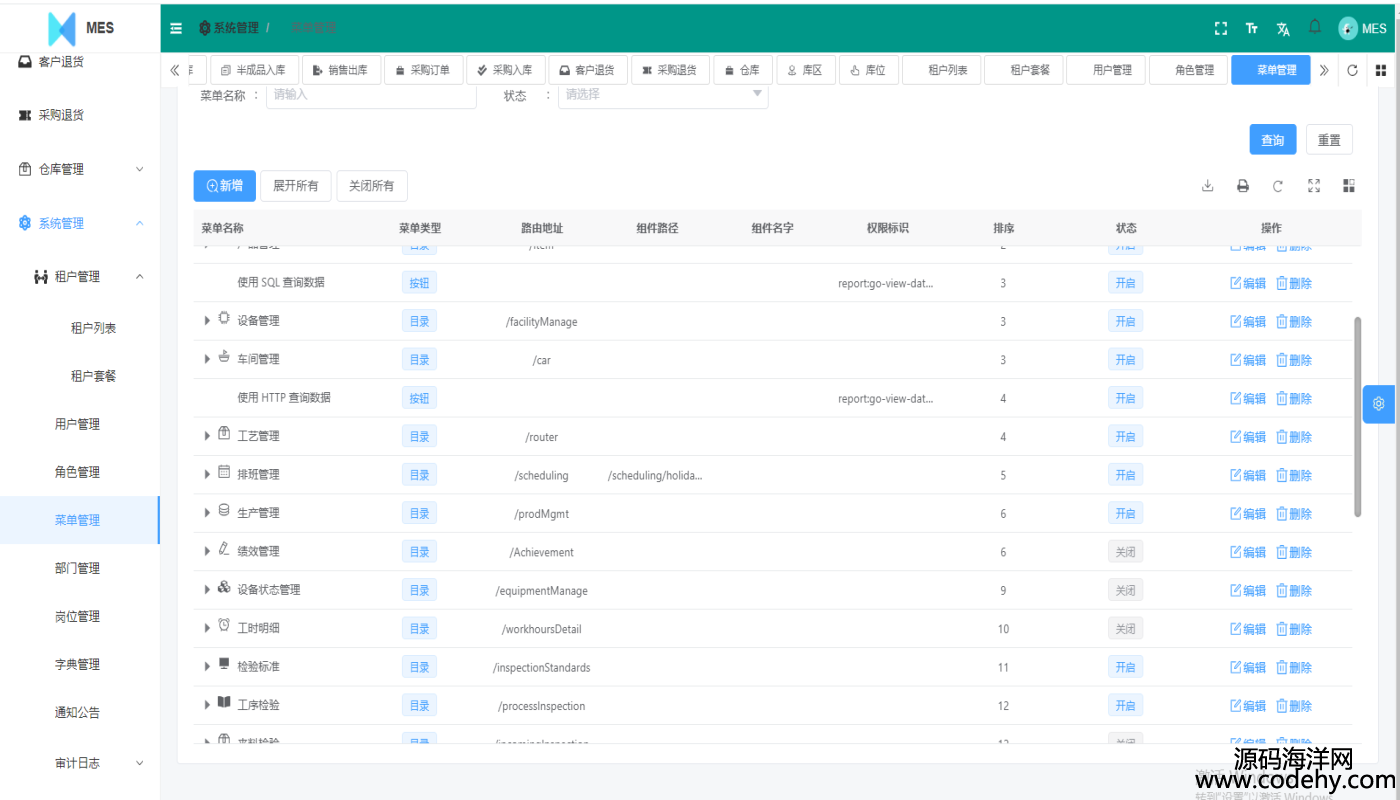Image resolution: width=1400 pixels, height=800 pixels.
Task: Click edit icon for 设备管理 row
Action: tap(1248, 322)
